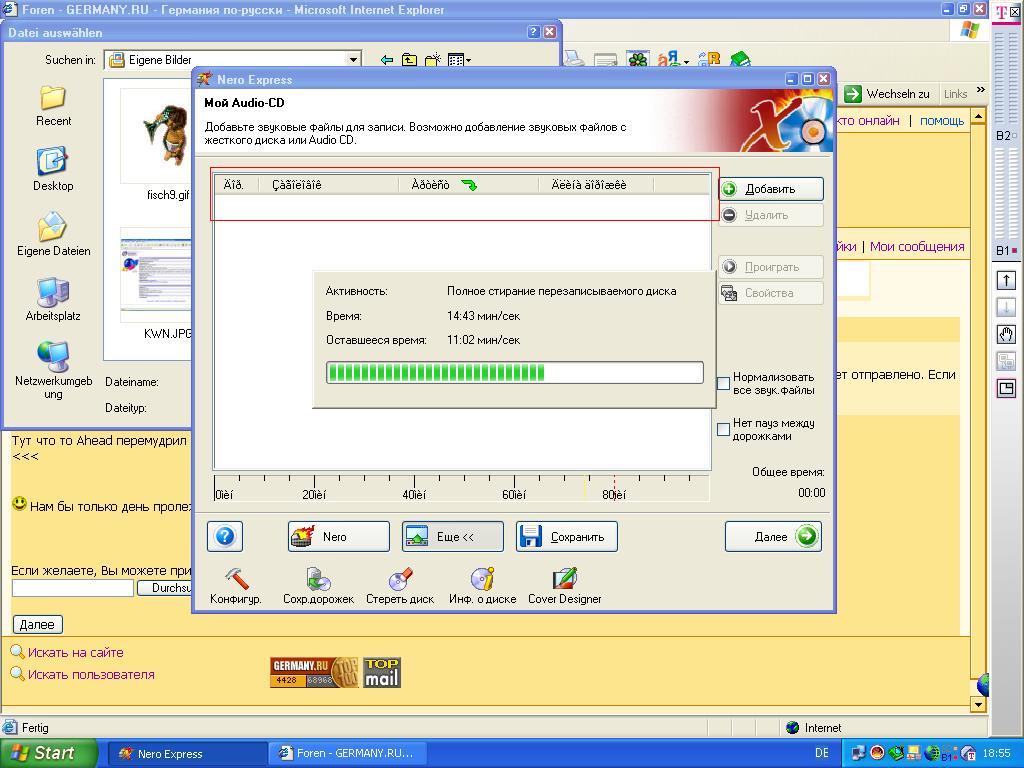The image size is (1024, 768).
Task: Click the erase progress bar
Action: coord(515,372)
